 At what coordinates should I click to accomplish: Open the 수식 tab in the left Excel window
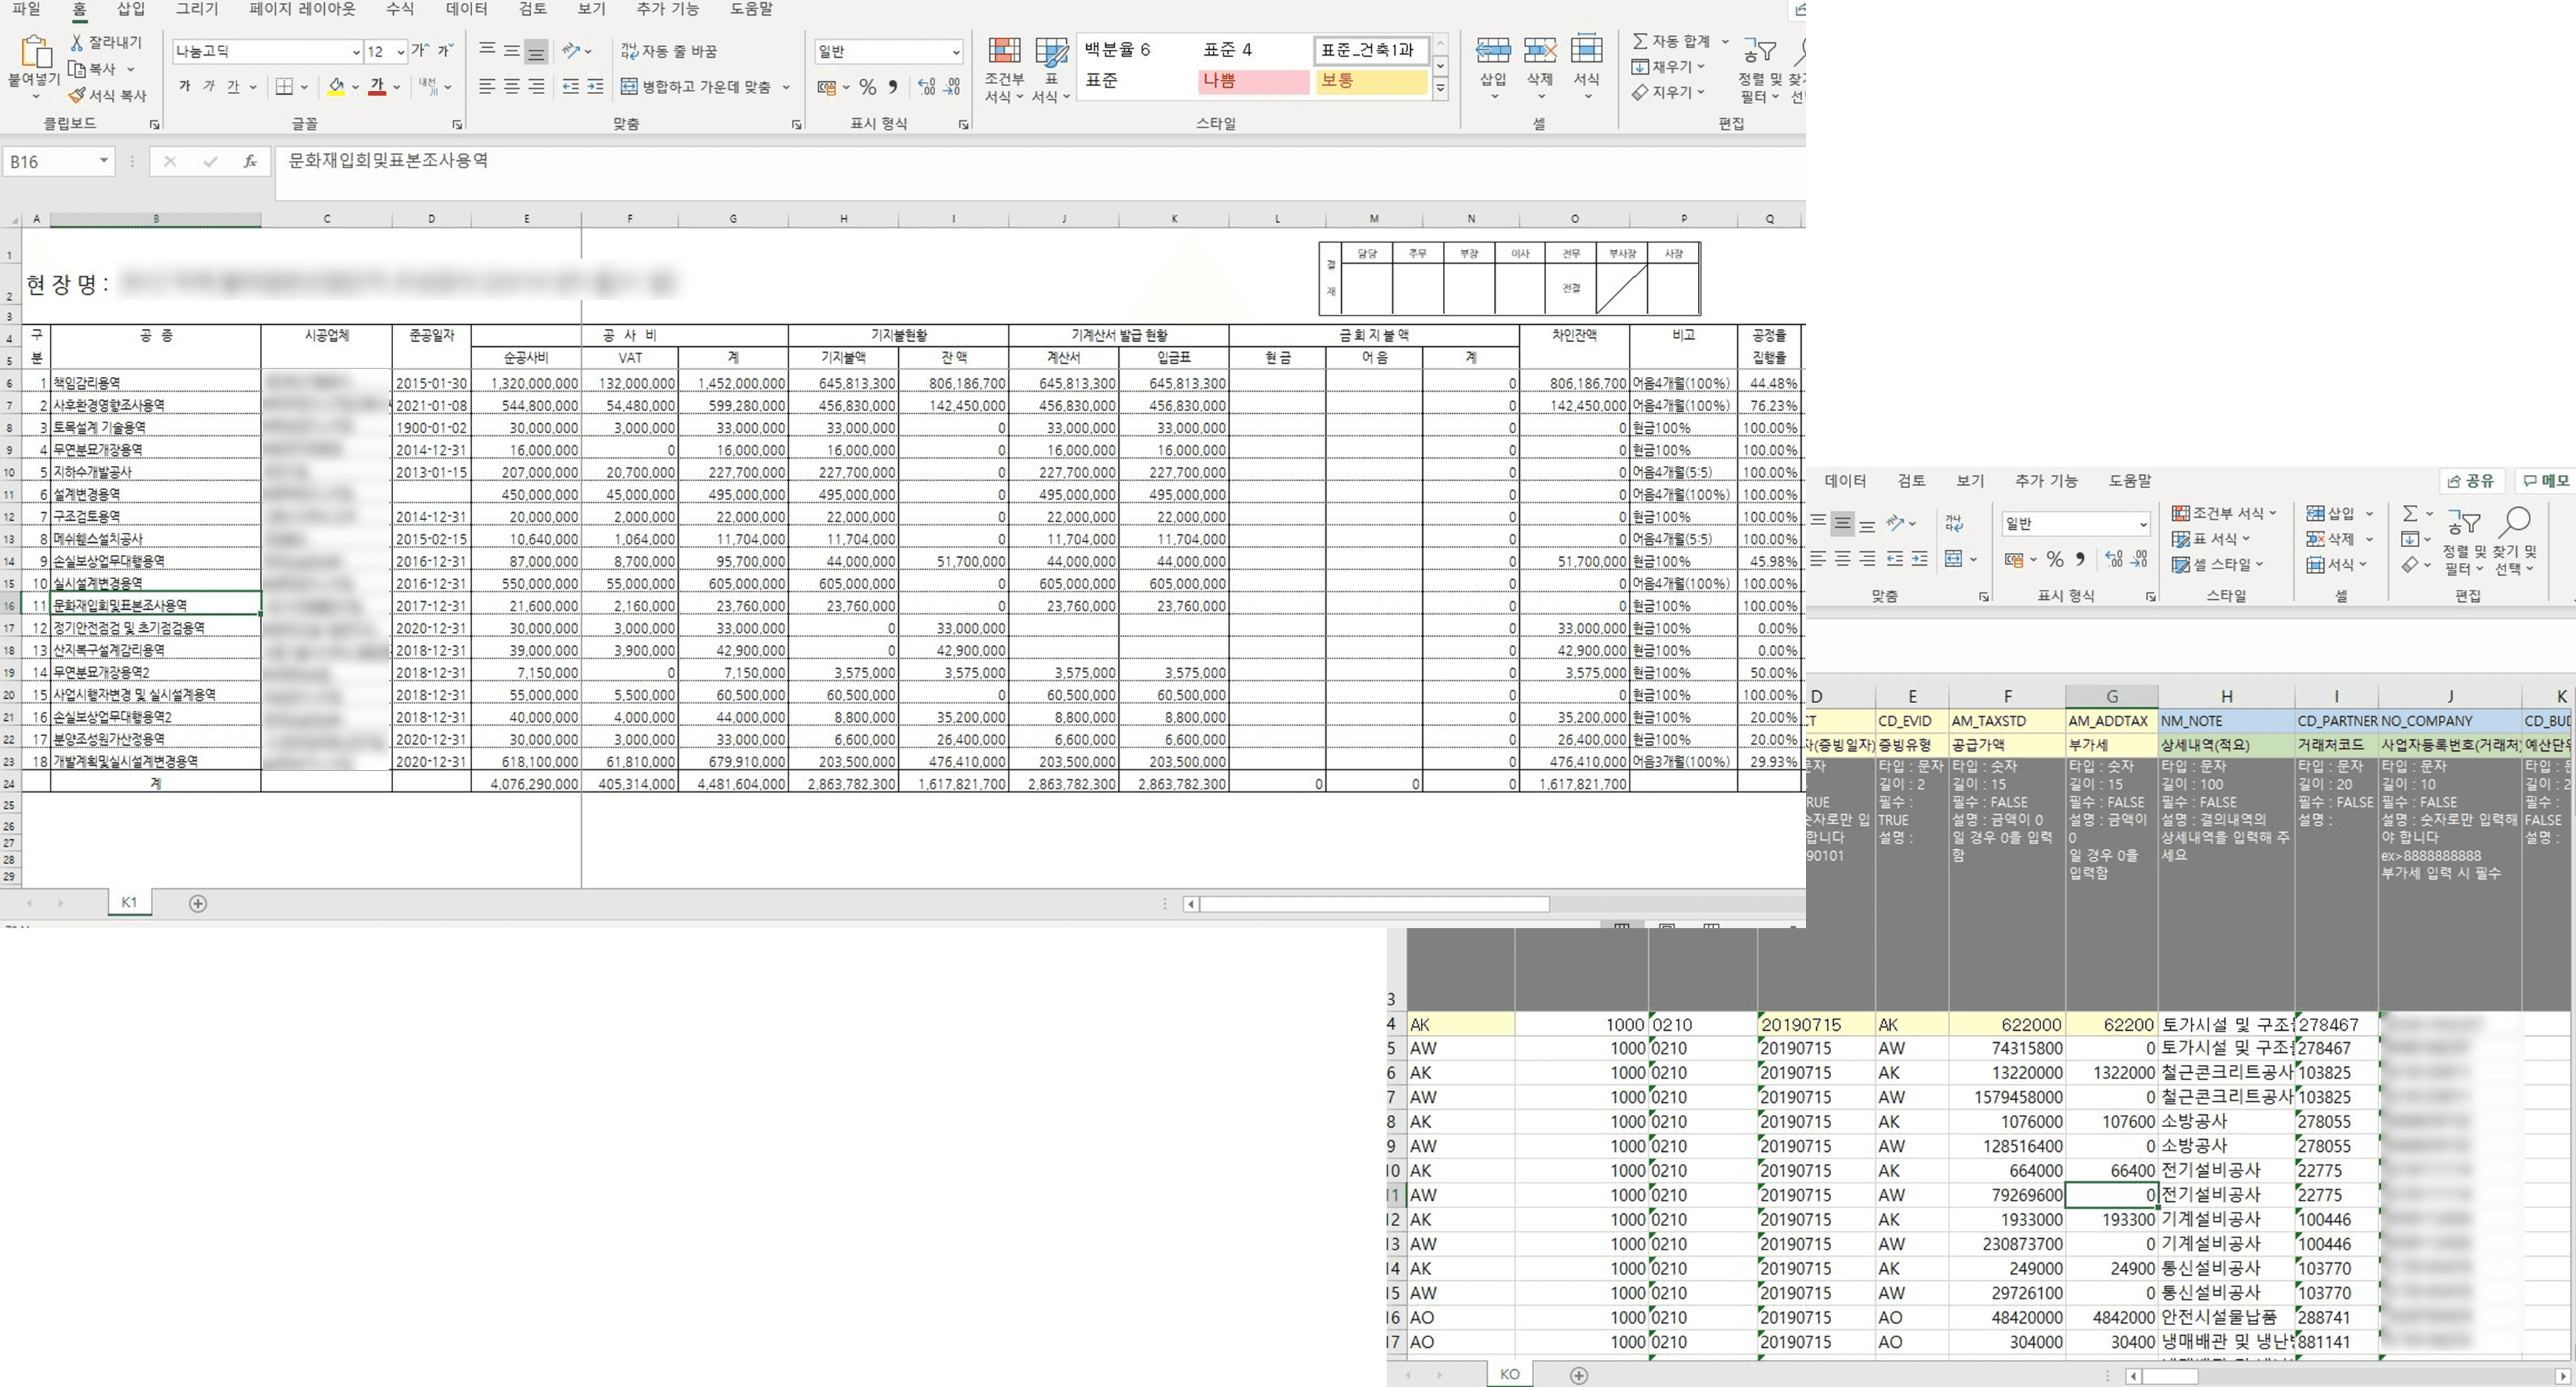400,9
